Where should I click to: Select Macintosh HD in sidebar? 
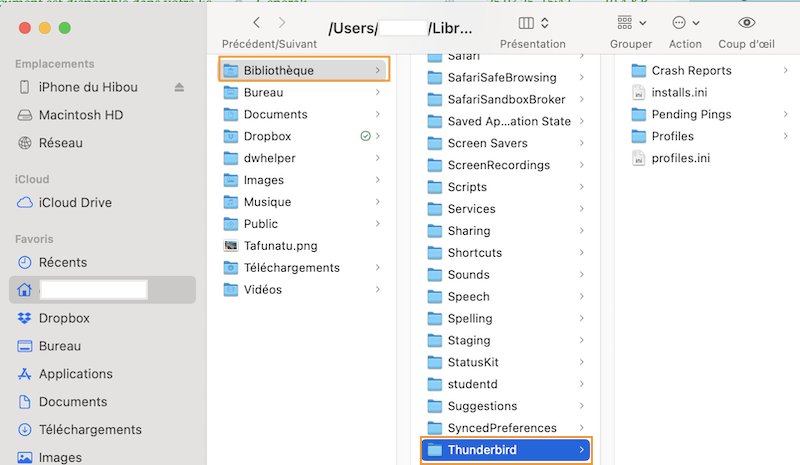click(80, 115)
